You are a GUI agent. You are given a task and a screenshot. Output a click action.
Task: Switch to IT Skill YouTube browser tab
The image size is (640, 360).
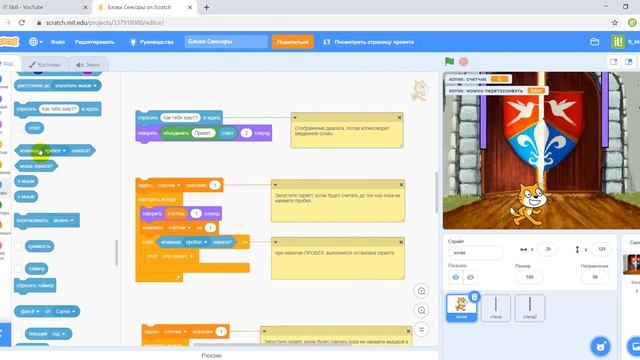point(43,7)
